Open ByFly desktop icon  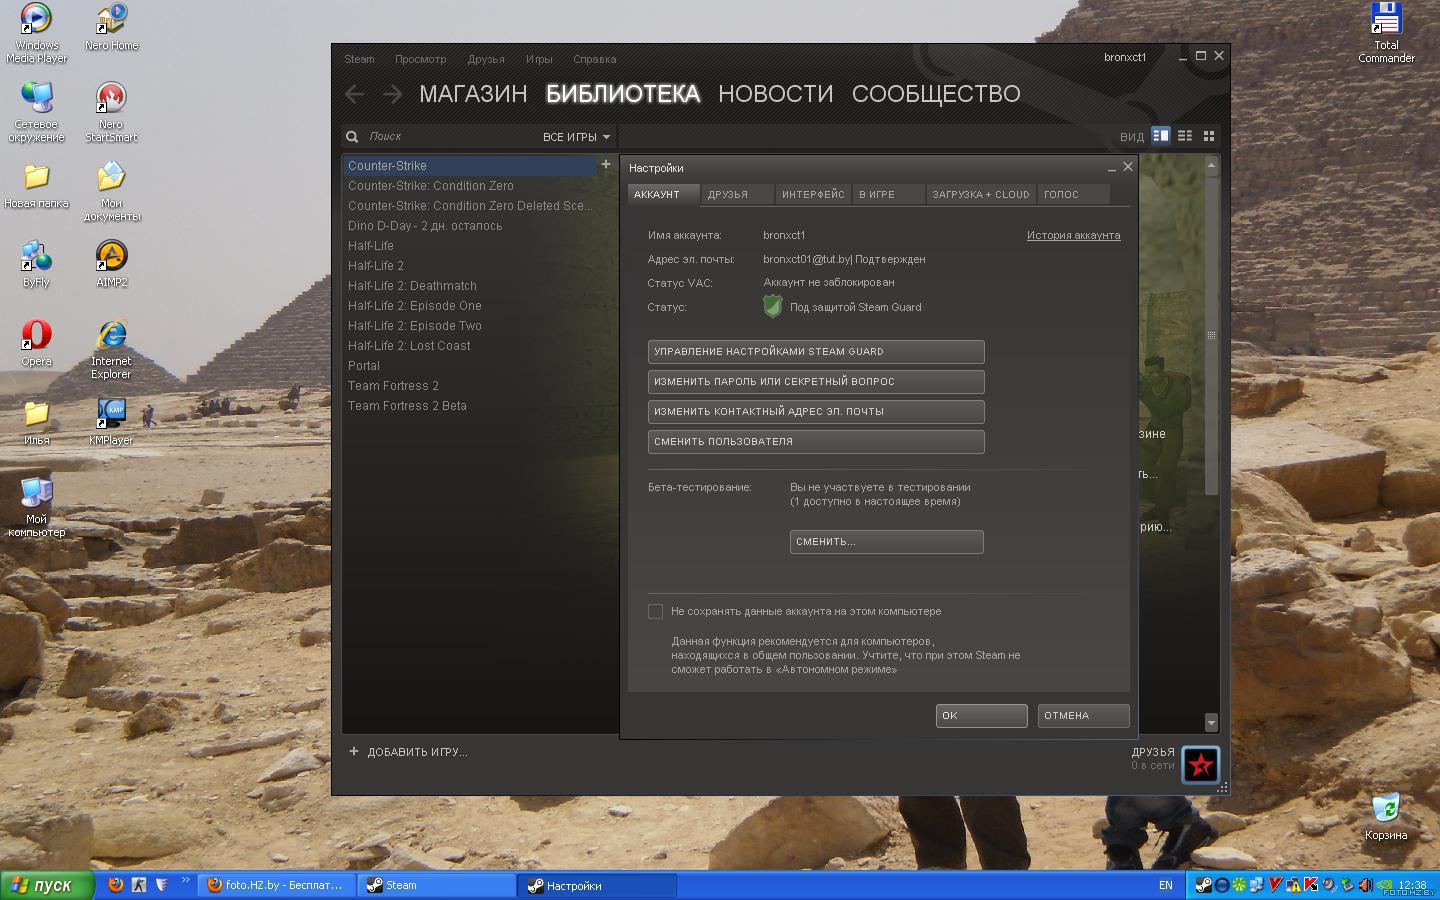(x=36, y=264)
